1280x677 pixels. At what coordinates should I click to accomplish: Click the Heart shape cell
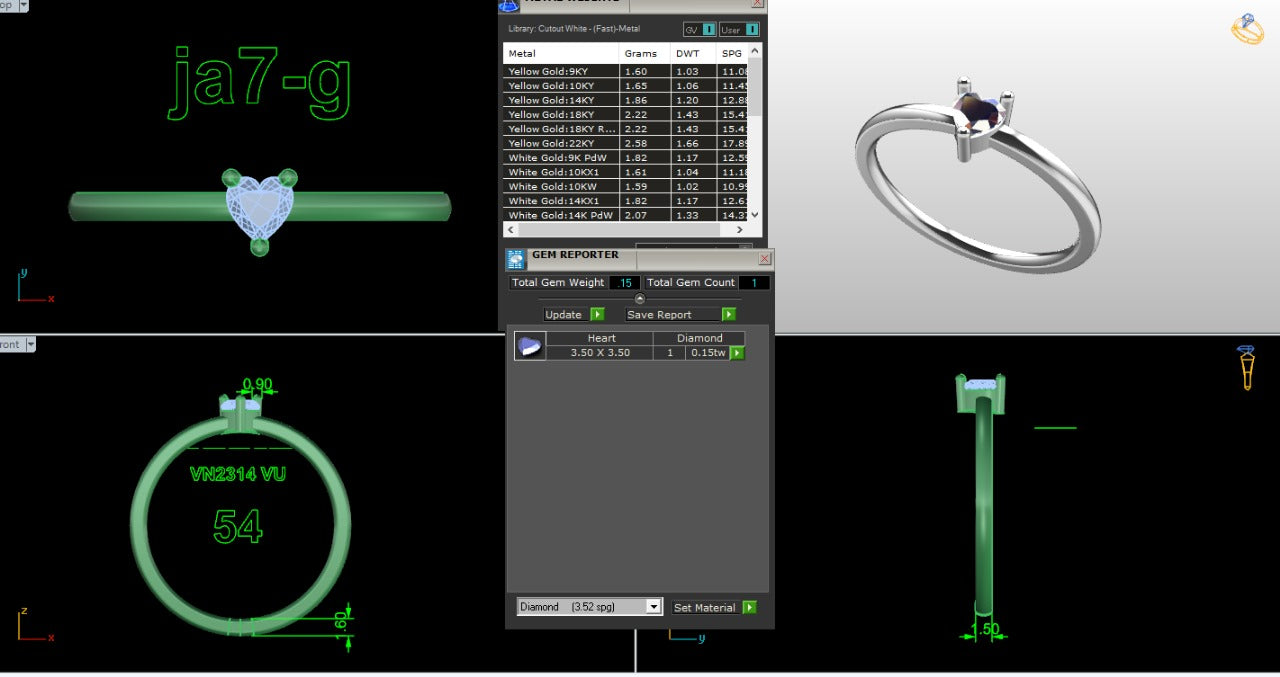600,338
